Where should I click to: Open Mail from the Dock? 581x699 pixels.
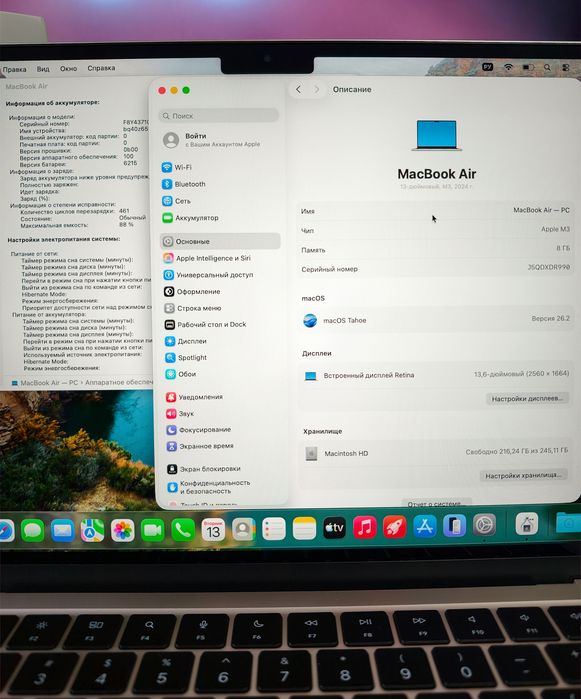click(x=62, y=530)
